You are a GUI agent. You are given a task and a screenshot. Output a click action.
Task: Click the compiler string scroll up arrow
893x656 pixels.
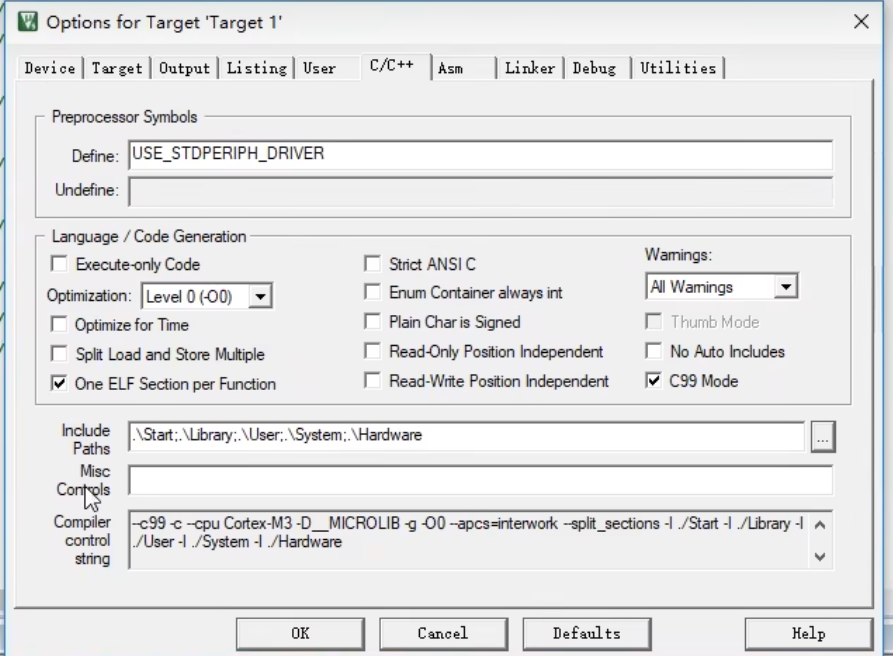point(820,524)
